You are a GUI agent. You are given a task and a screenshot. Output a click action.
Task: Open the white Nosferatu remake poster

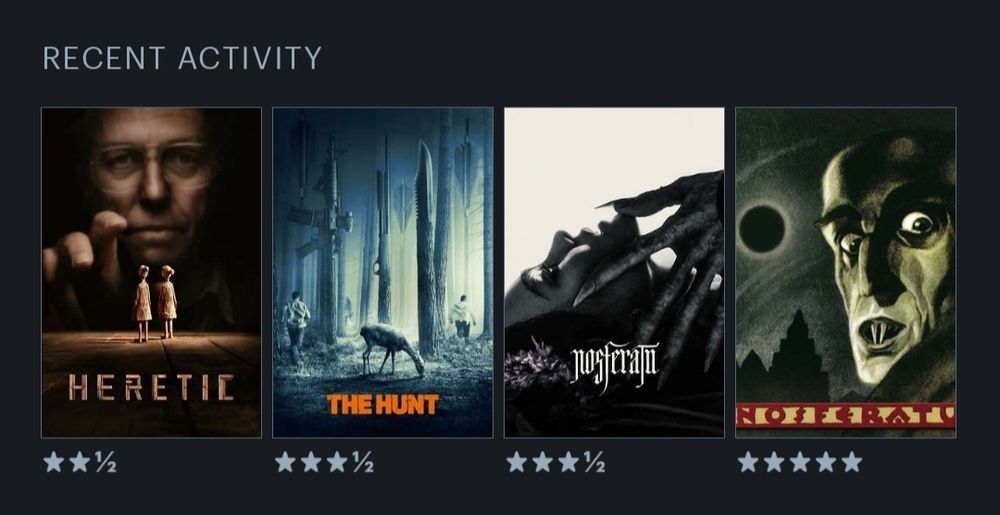pos(614,272)
